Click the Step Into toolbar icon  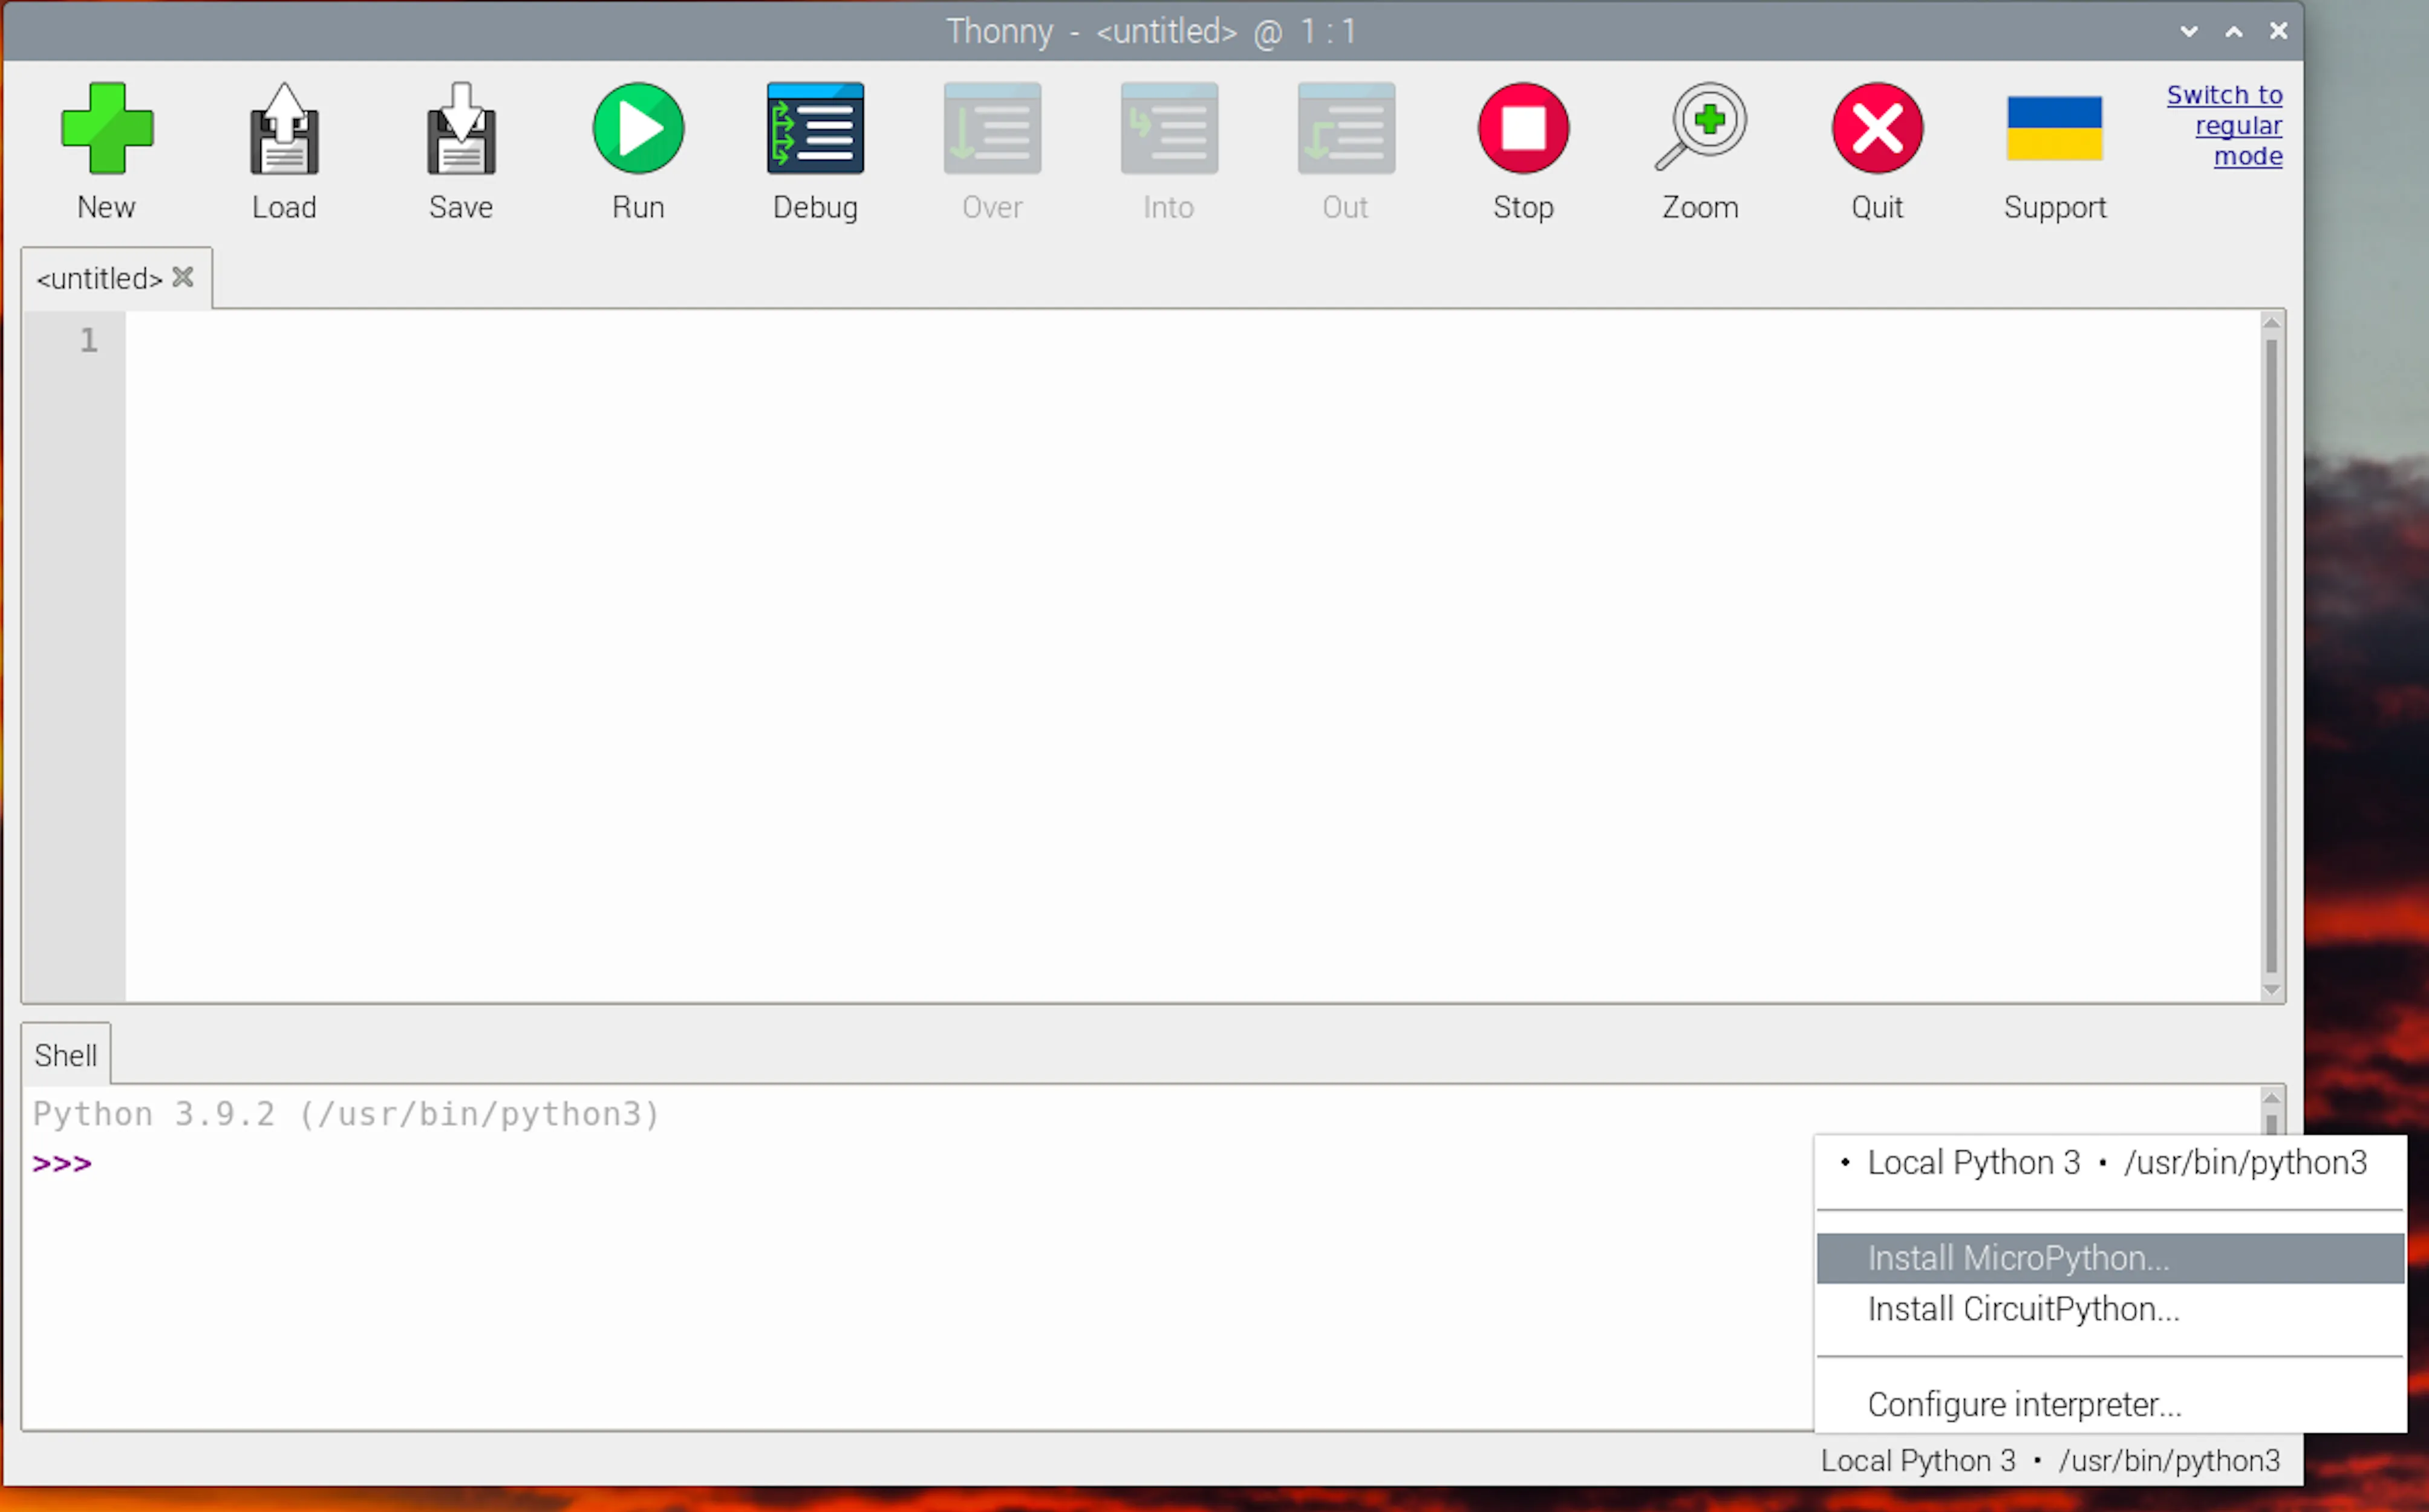coord(1169,129)
